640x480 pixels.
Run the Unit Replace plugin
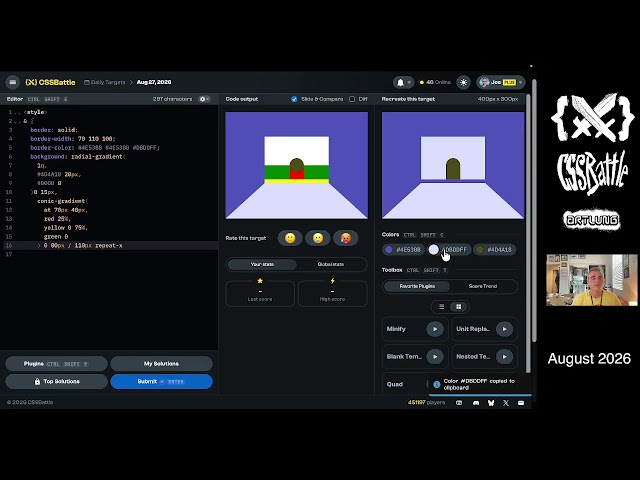504,329
